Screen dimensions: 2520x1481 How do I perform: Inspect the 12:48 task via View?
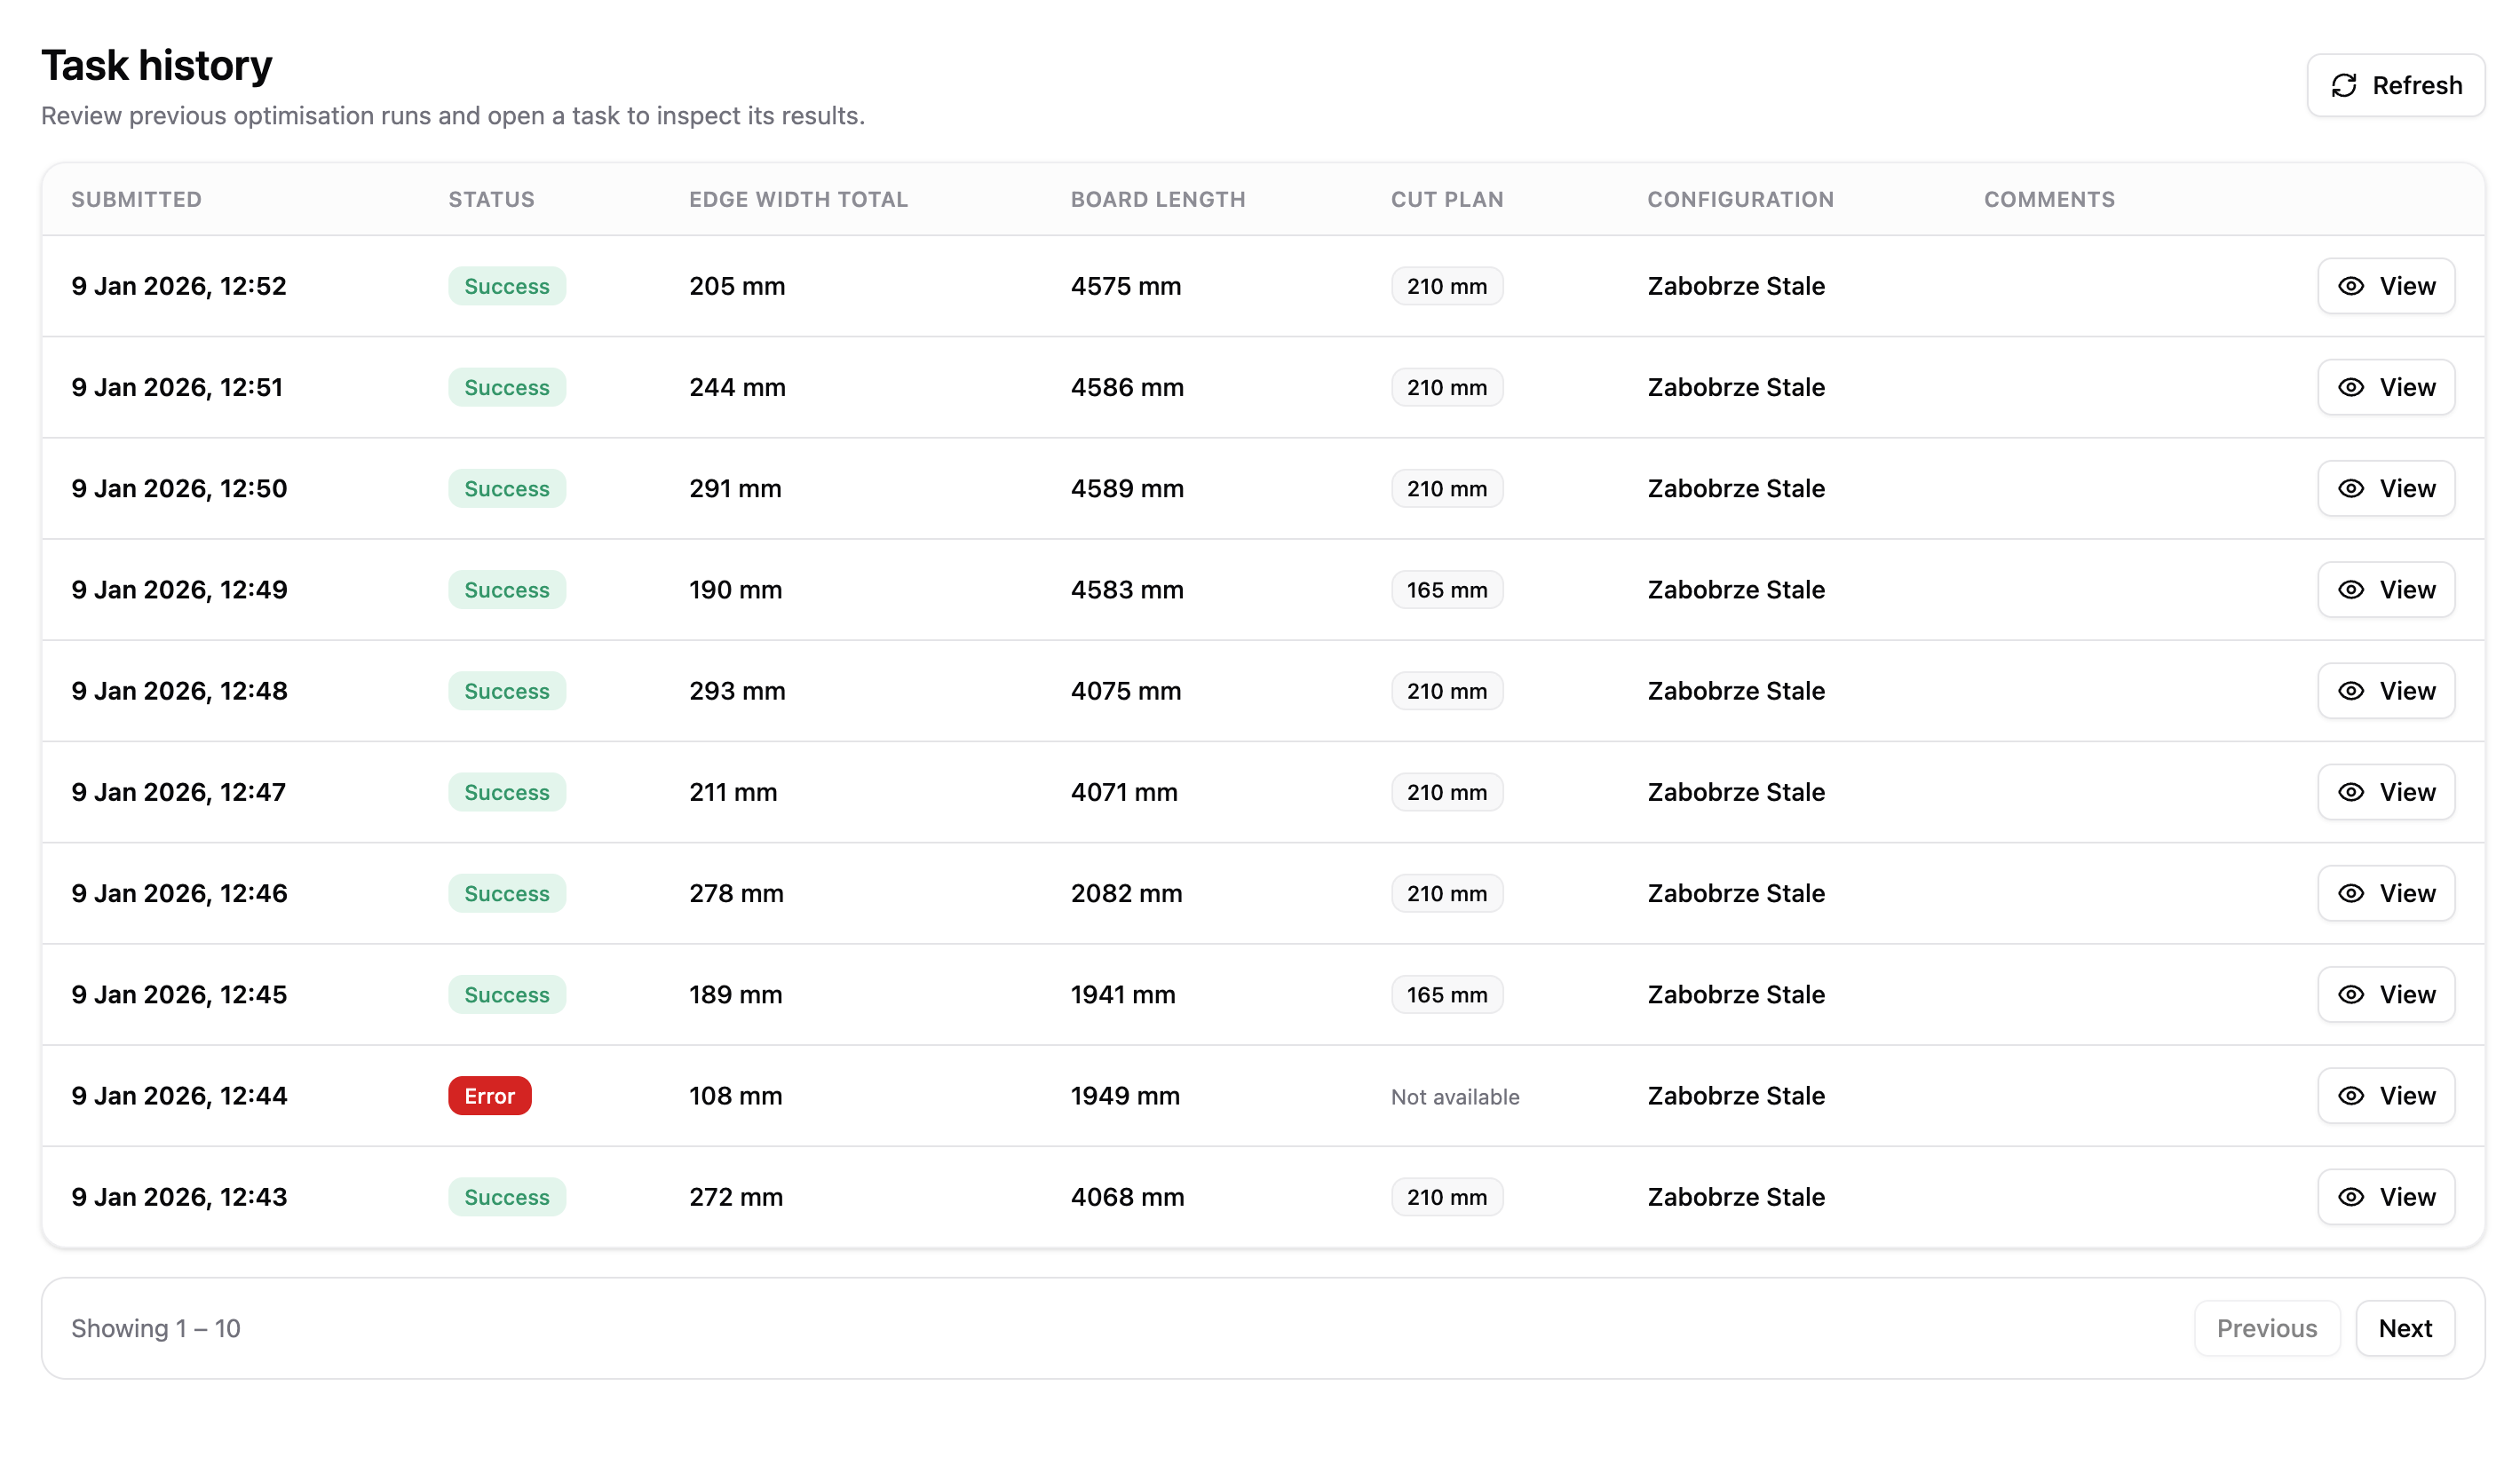point(2386,691)
